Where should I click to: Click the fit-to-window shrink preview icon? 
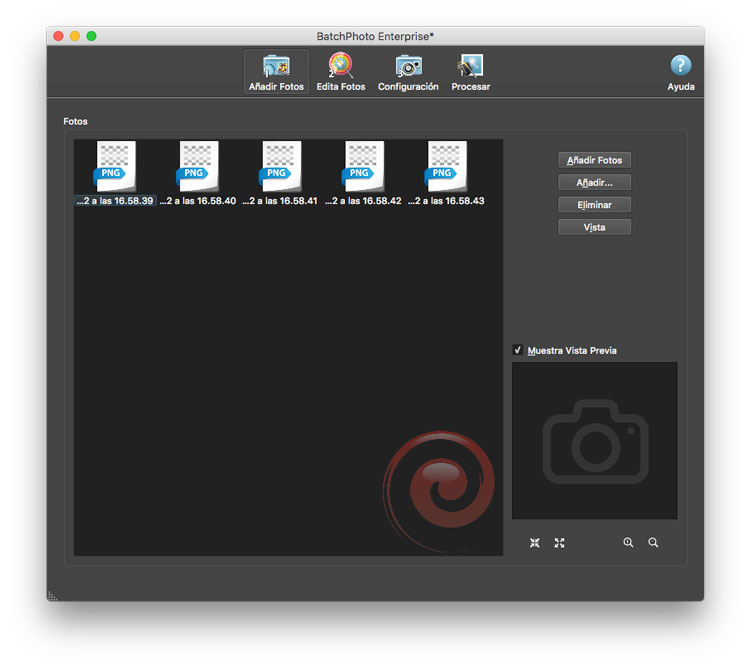click(535, 543)
